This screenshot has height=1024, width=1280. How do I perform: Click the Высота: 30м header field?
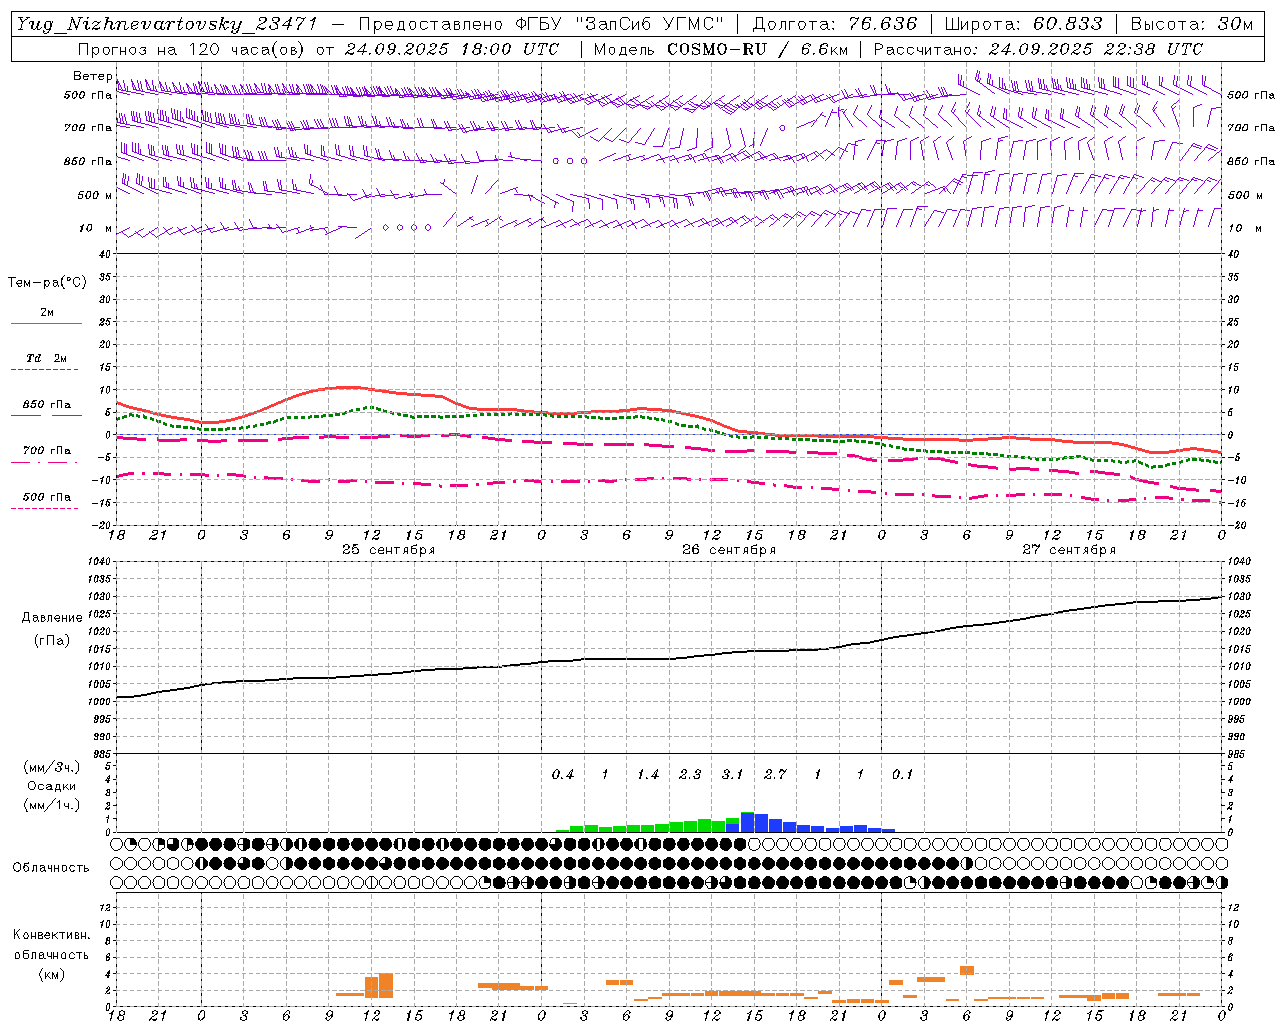(1191, 24)
